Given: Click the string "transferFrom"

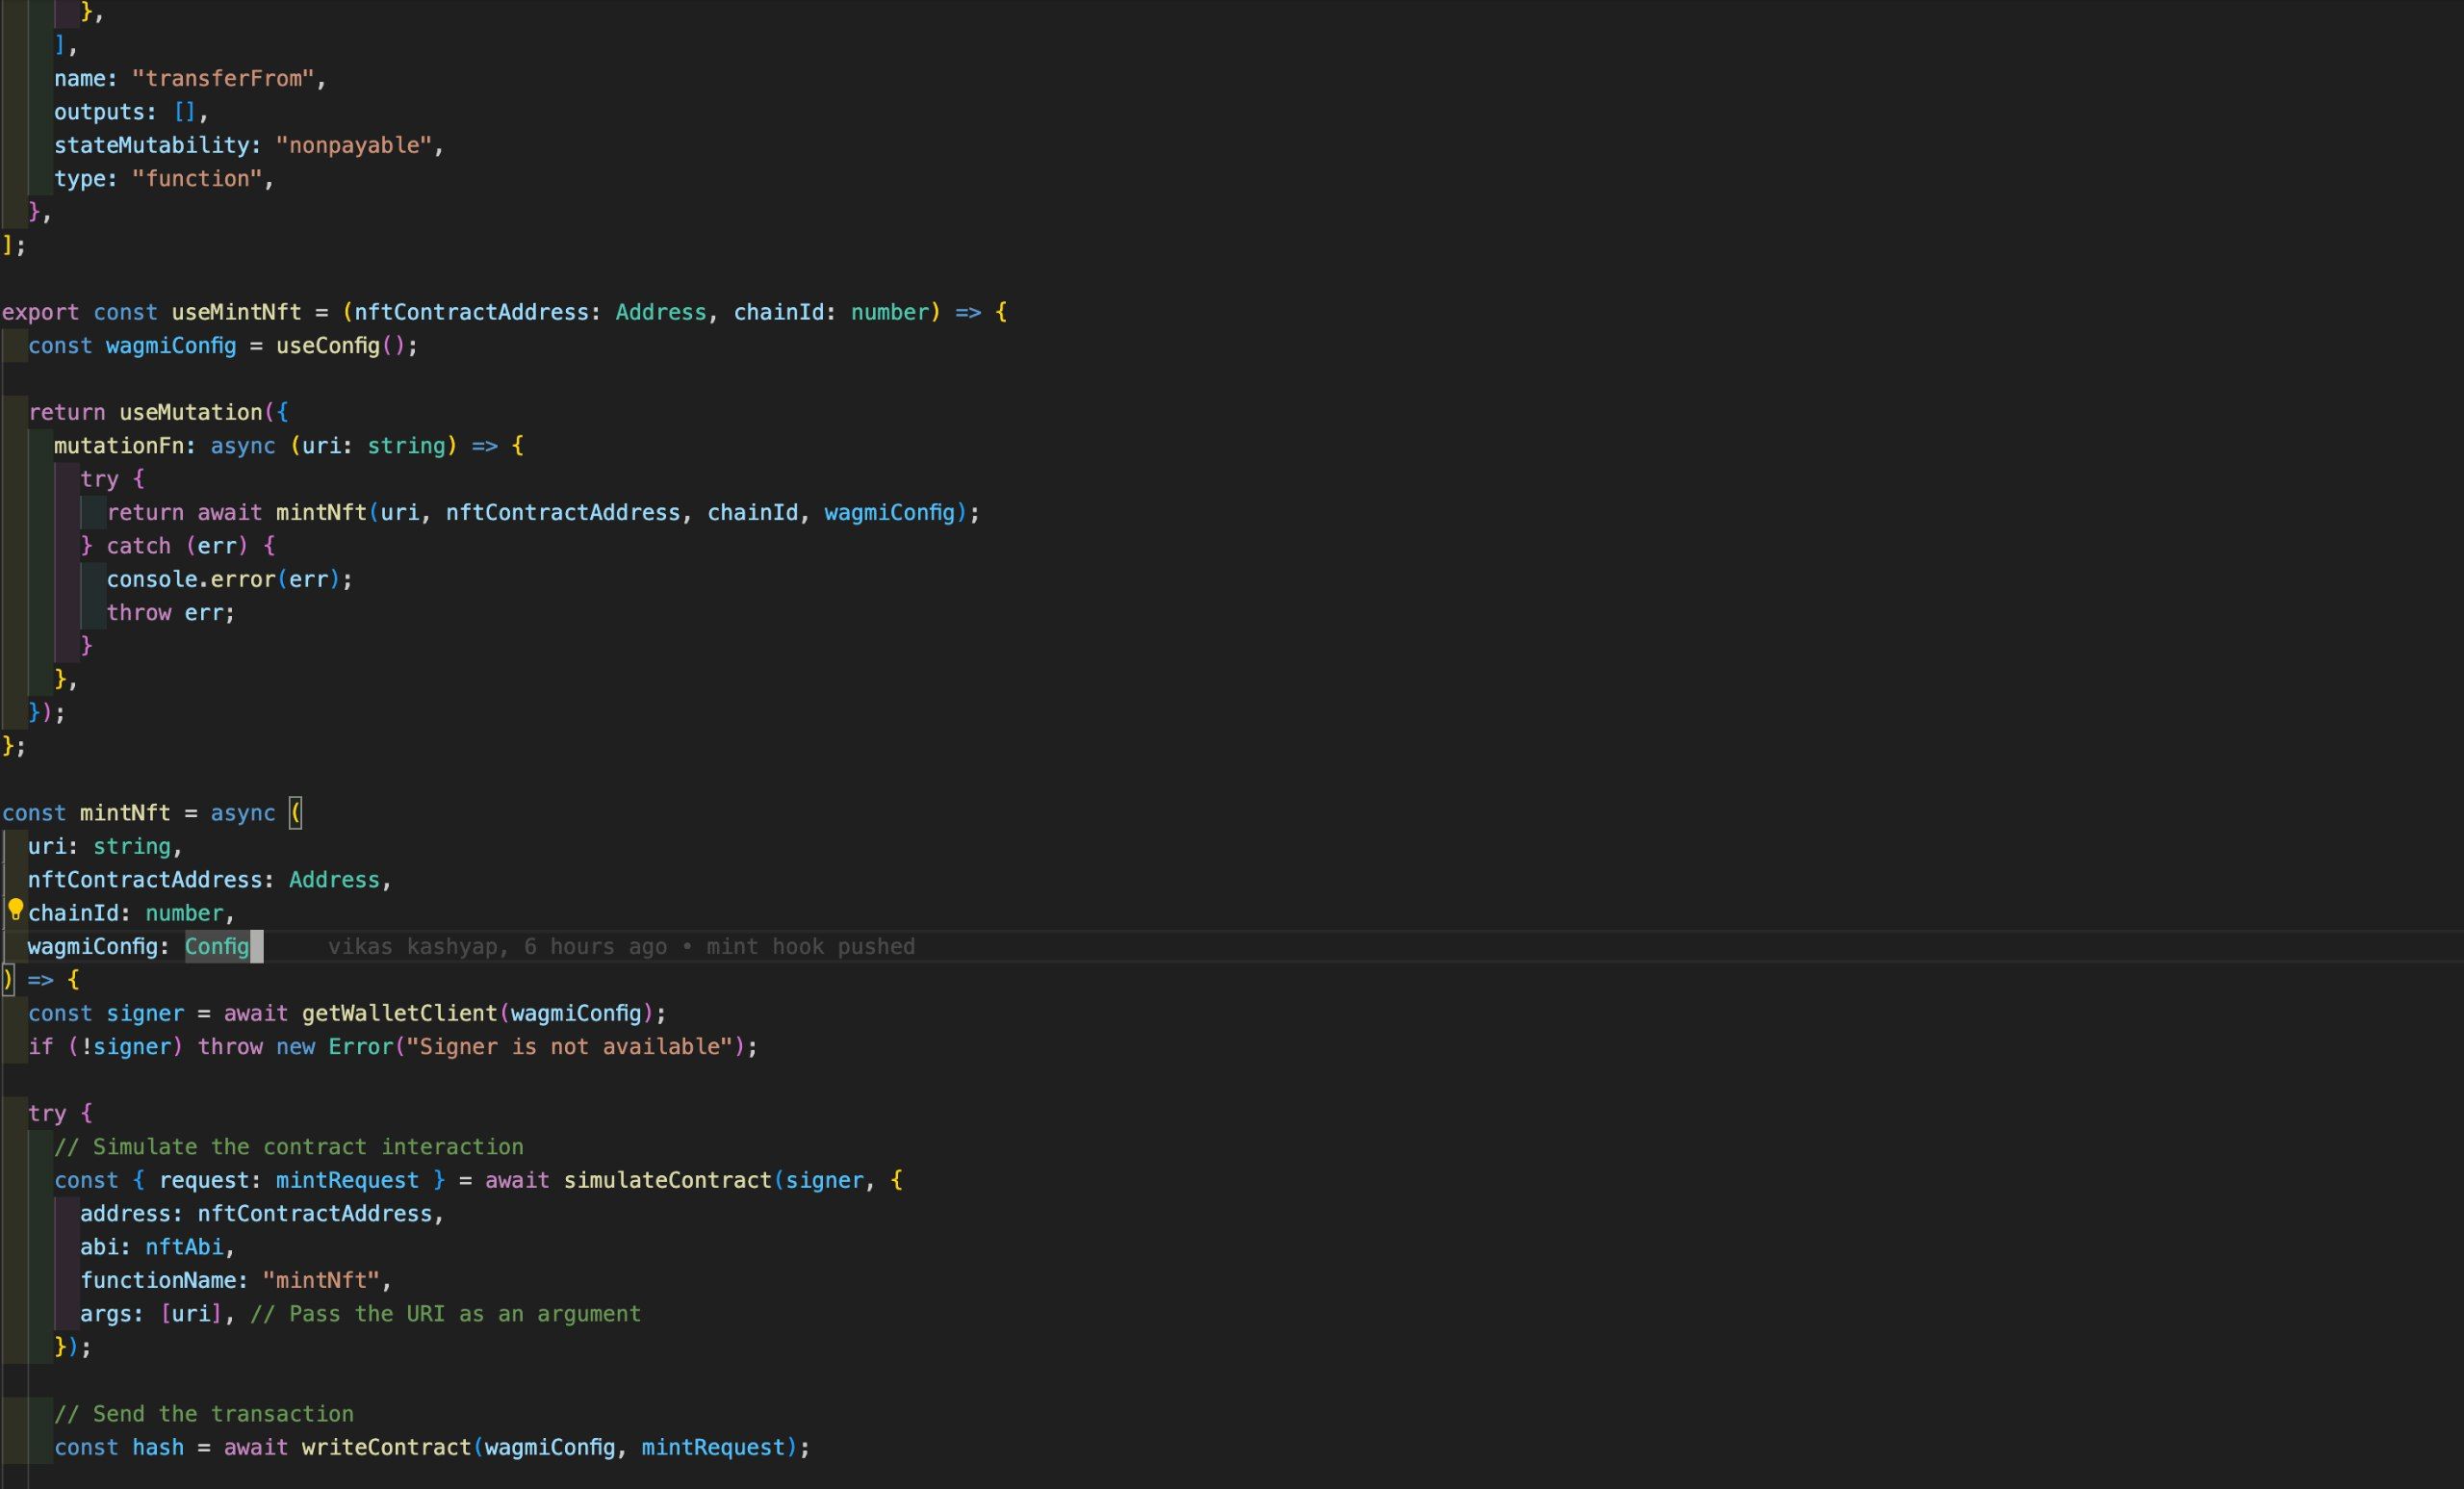Looking at the screenshot, I should 223,79.
